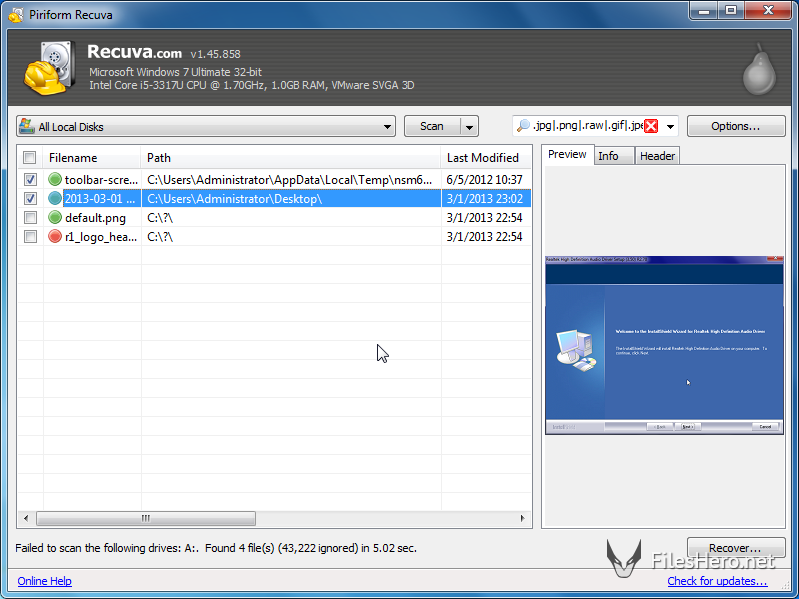Uncheck the 2013-03-01 file checkbox
799x599 pixels.
(x=30, y=198)
